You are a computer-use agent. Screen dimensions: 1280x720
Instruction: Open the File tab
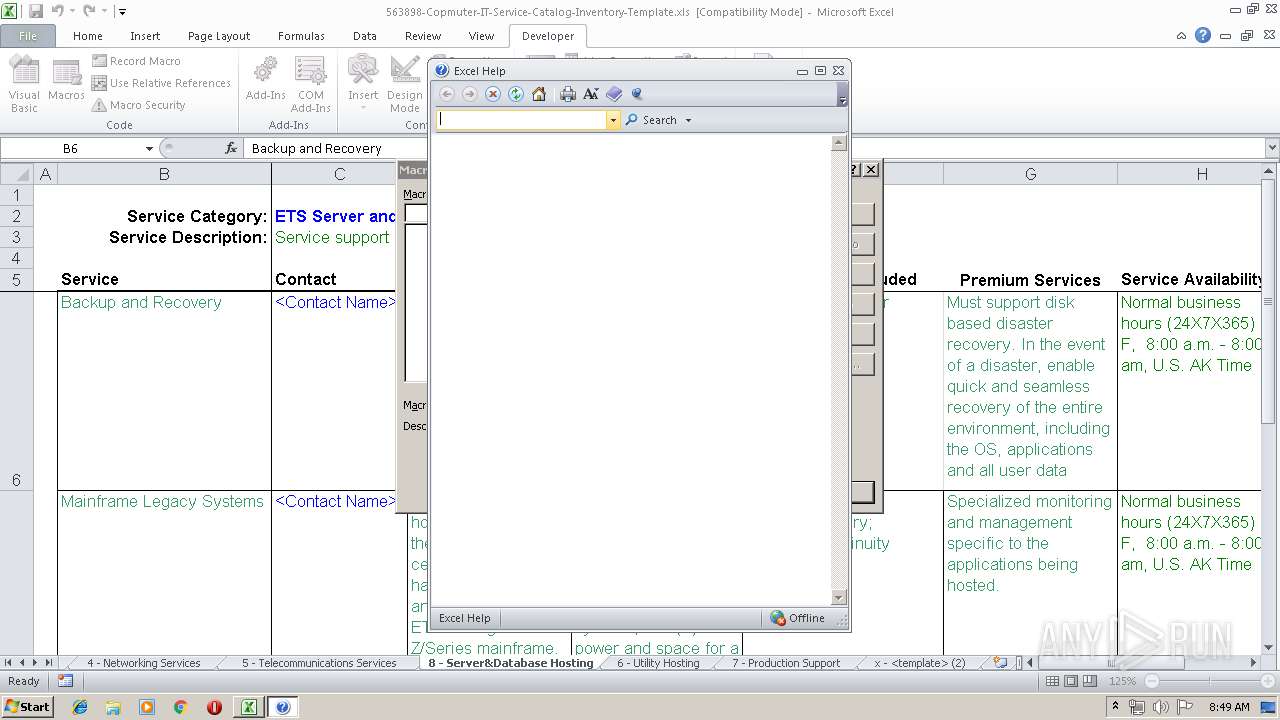(x=28, y=36)
